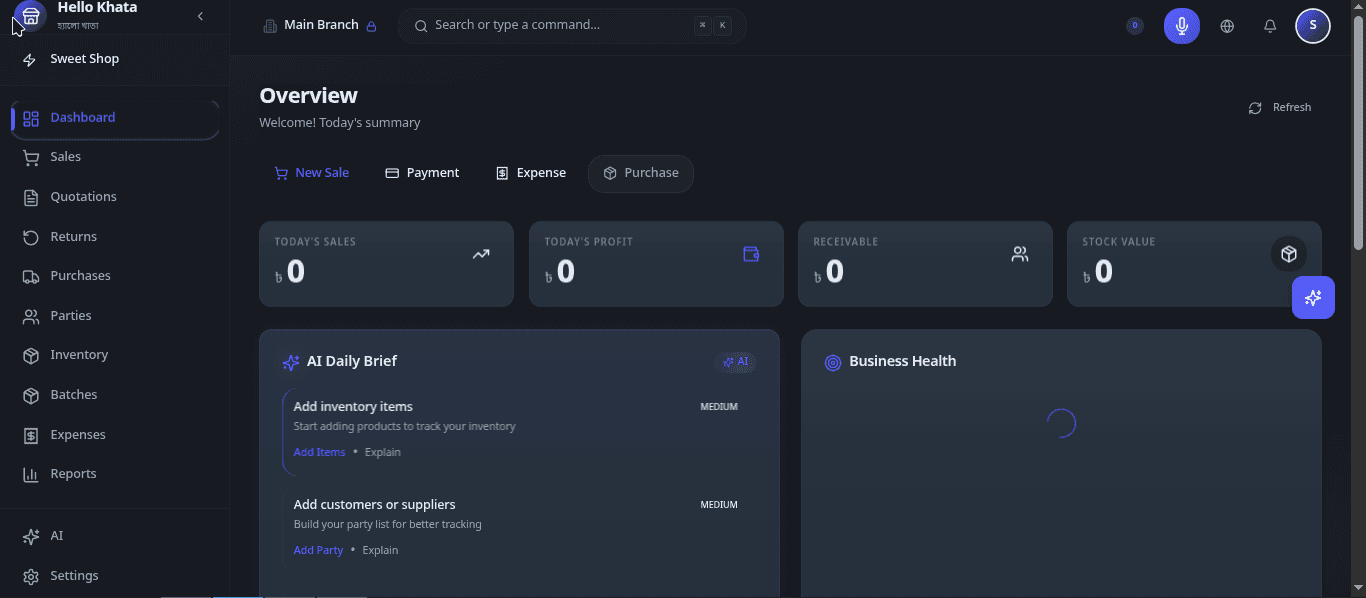Open the voice command microphone
The width and height of the screenshot is (1366, 598).
click(1181, 25)
